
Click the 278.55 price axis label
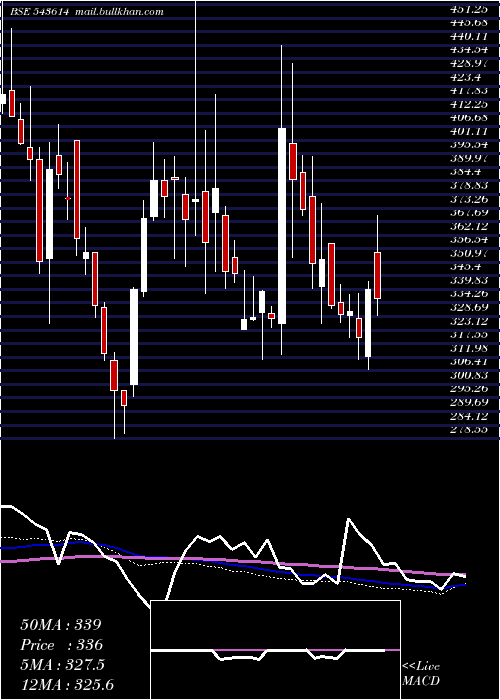(469, 429)
